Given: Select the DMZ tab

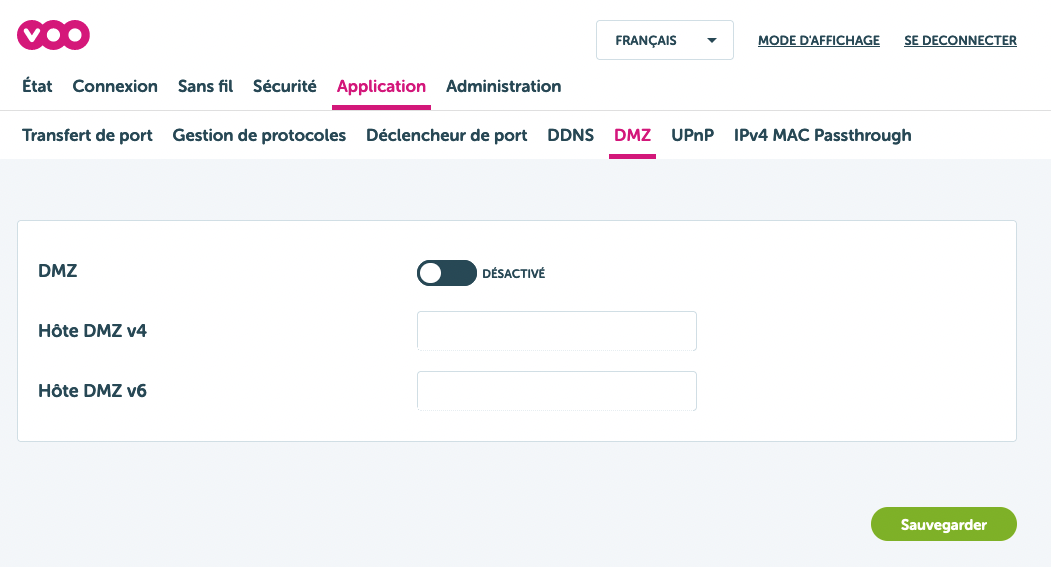Looking at the screenshot, I should (x=632, y=136).
